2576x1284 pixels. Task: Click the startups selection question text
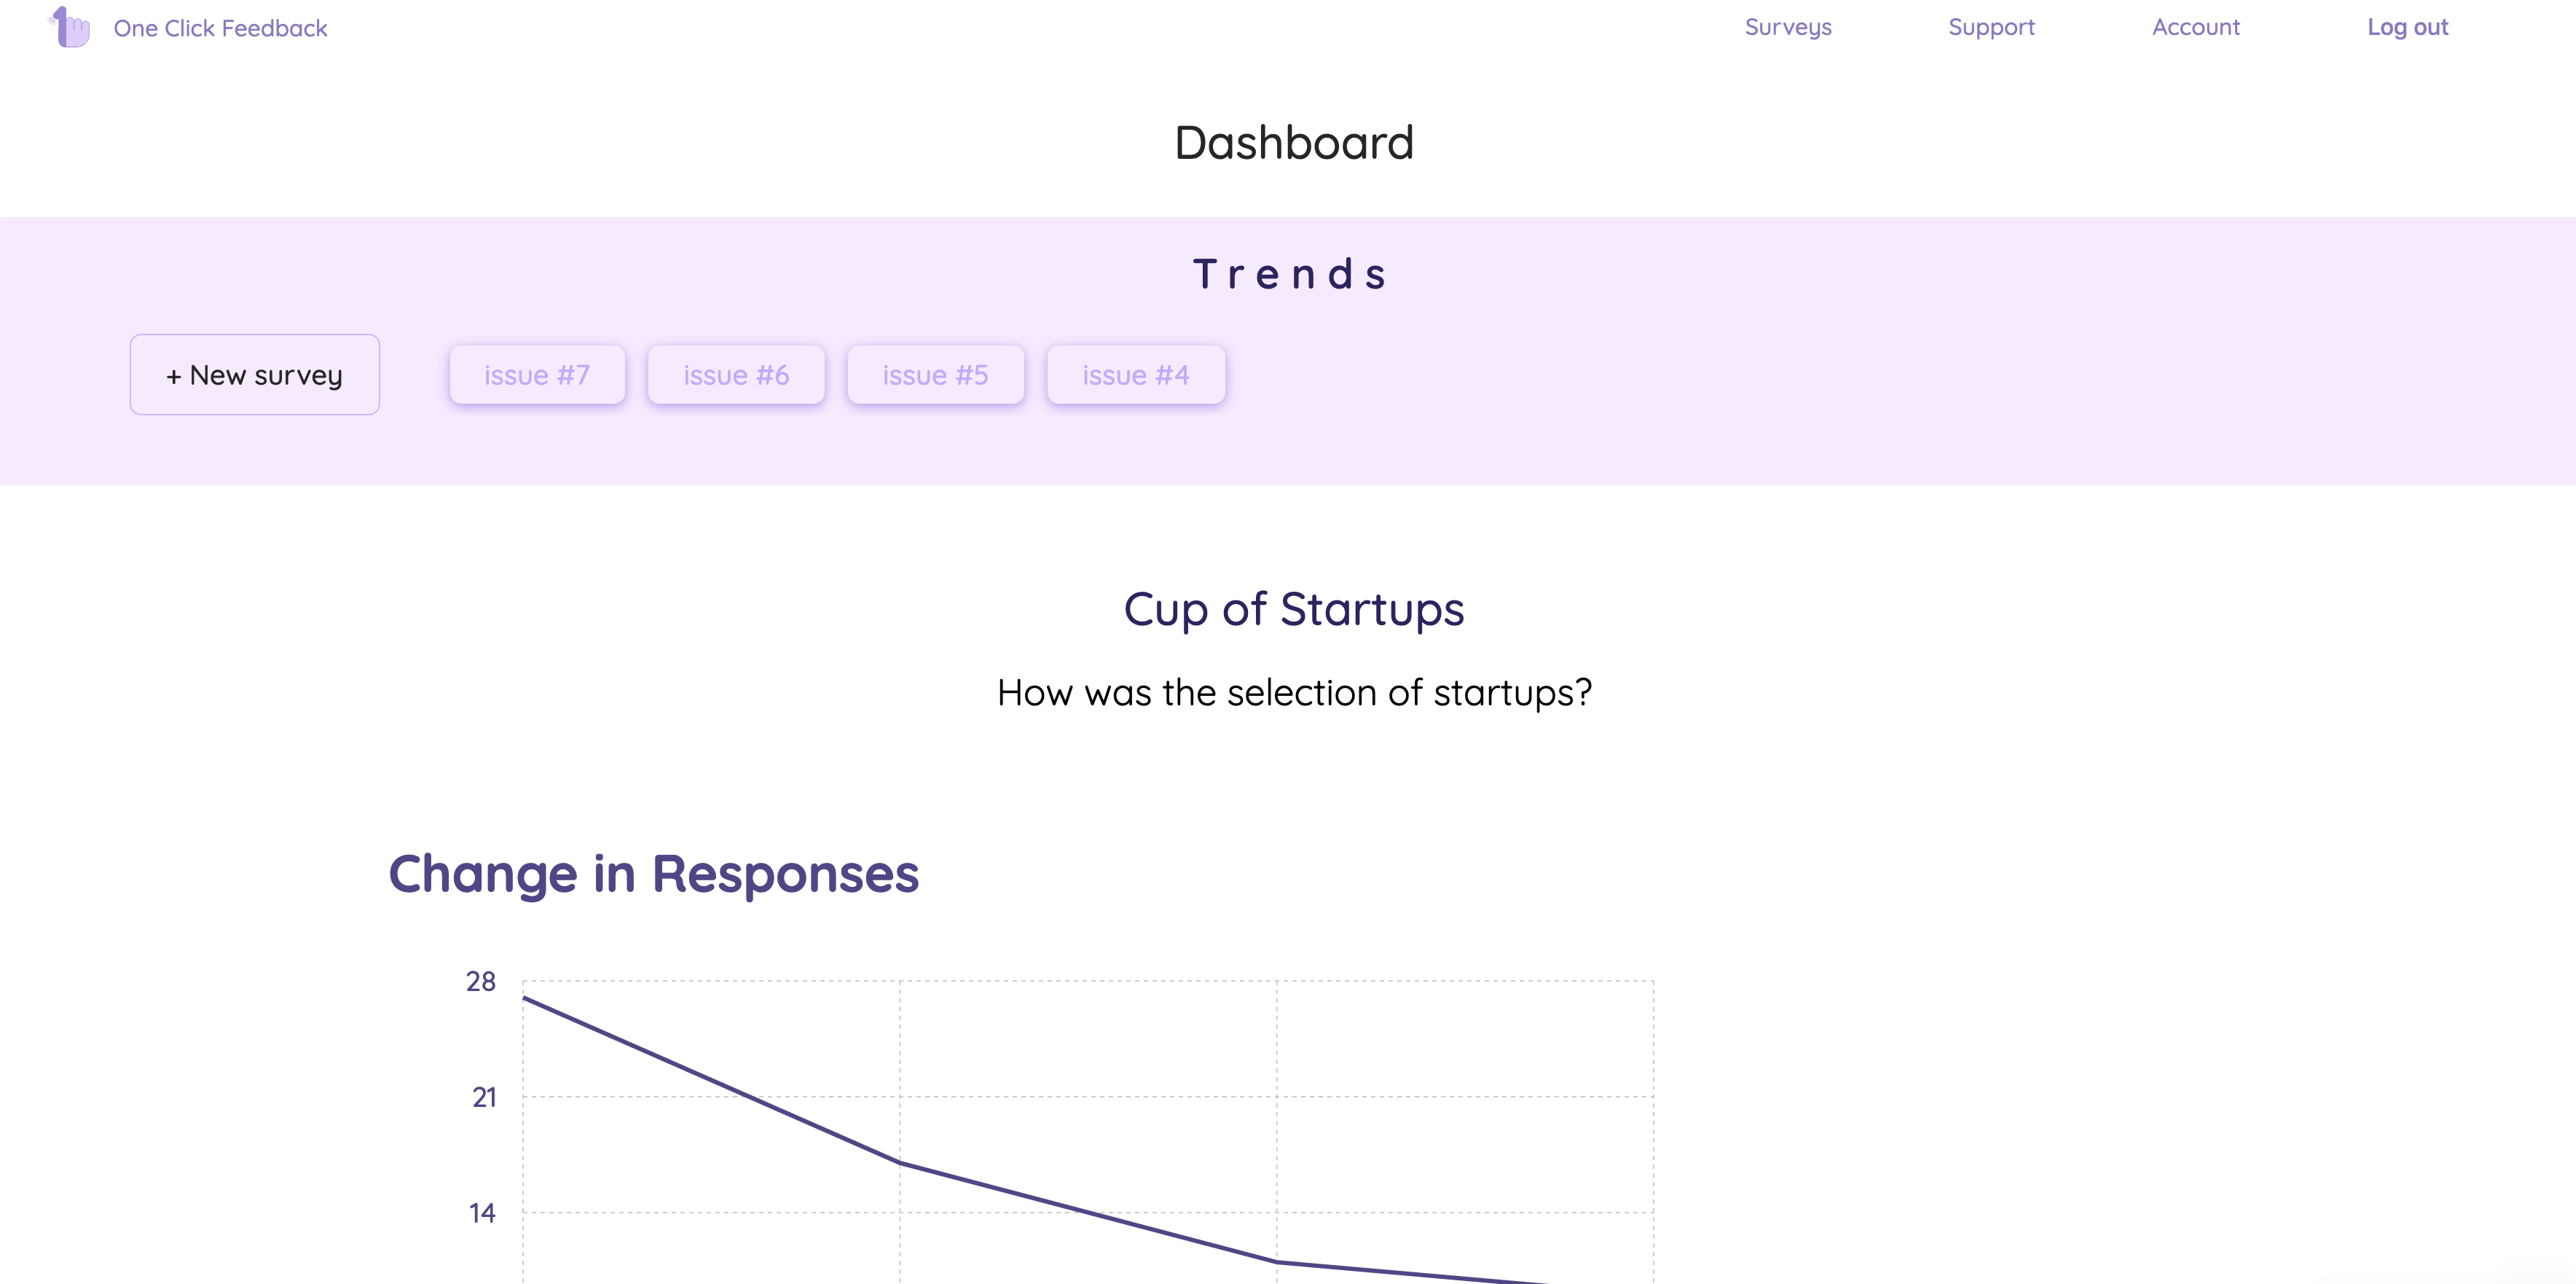pyautogui.click(x=1293, y=692)
